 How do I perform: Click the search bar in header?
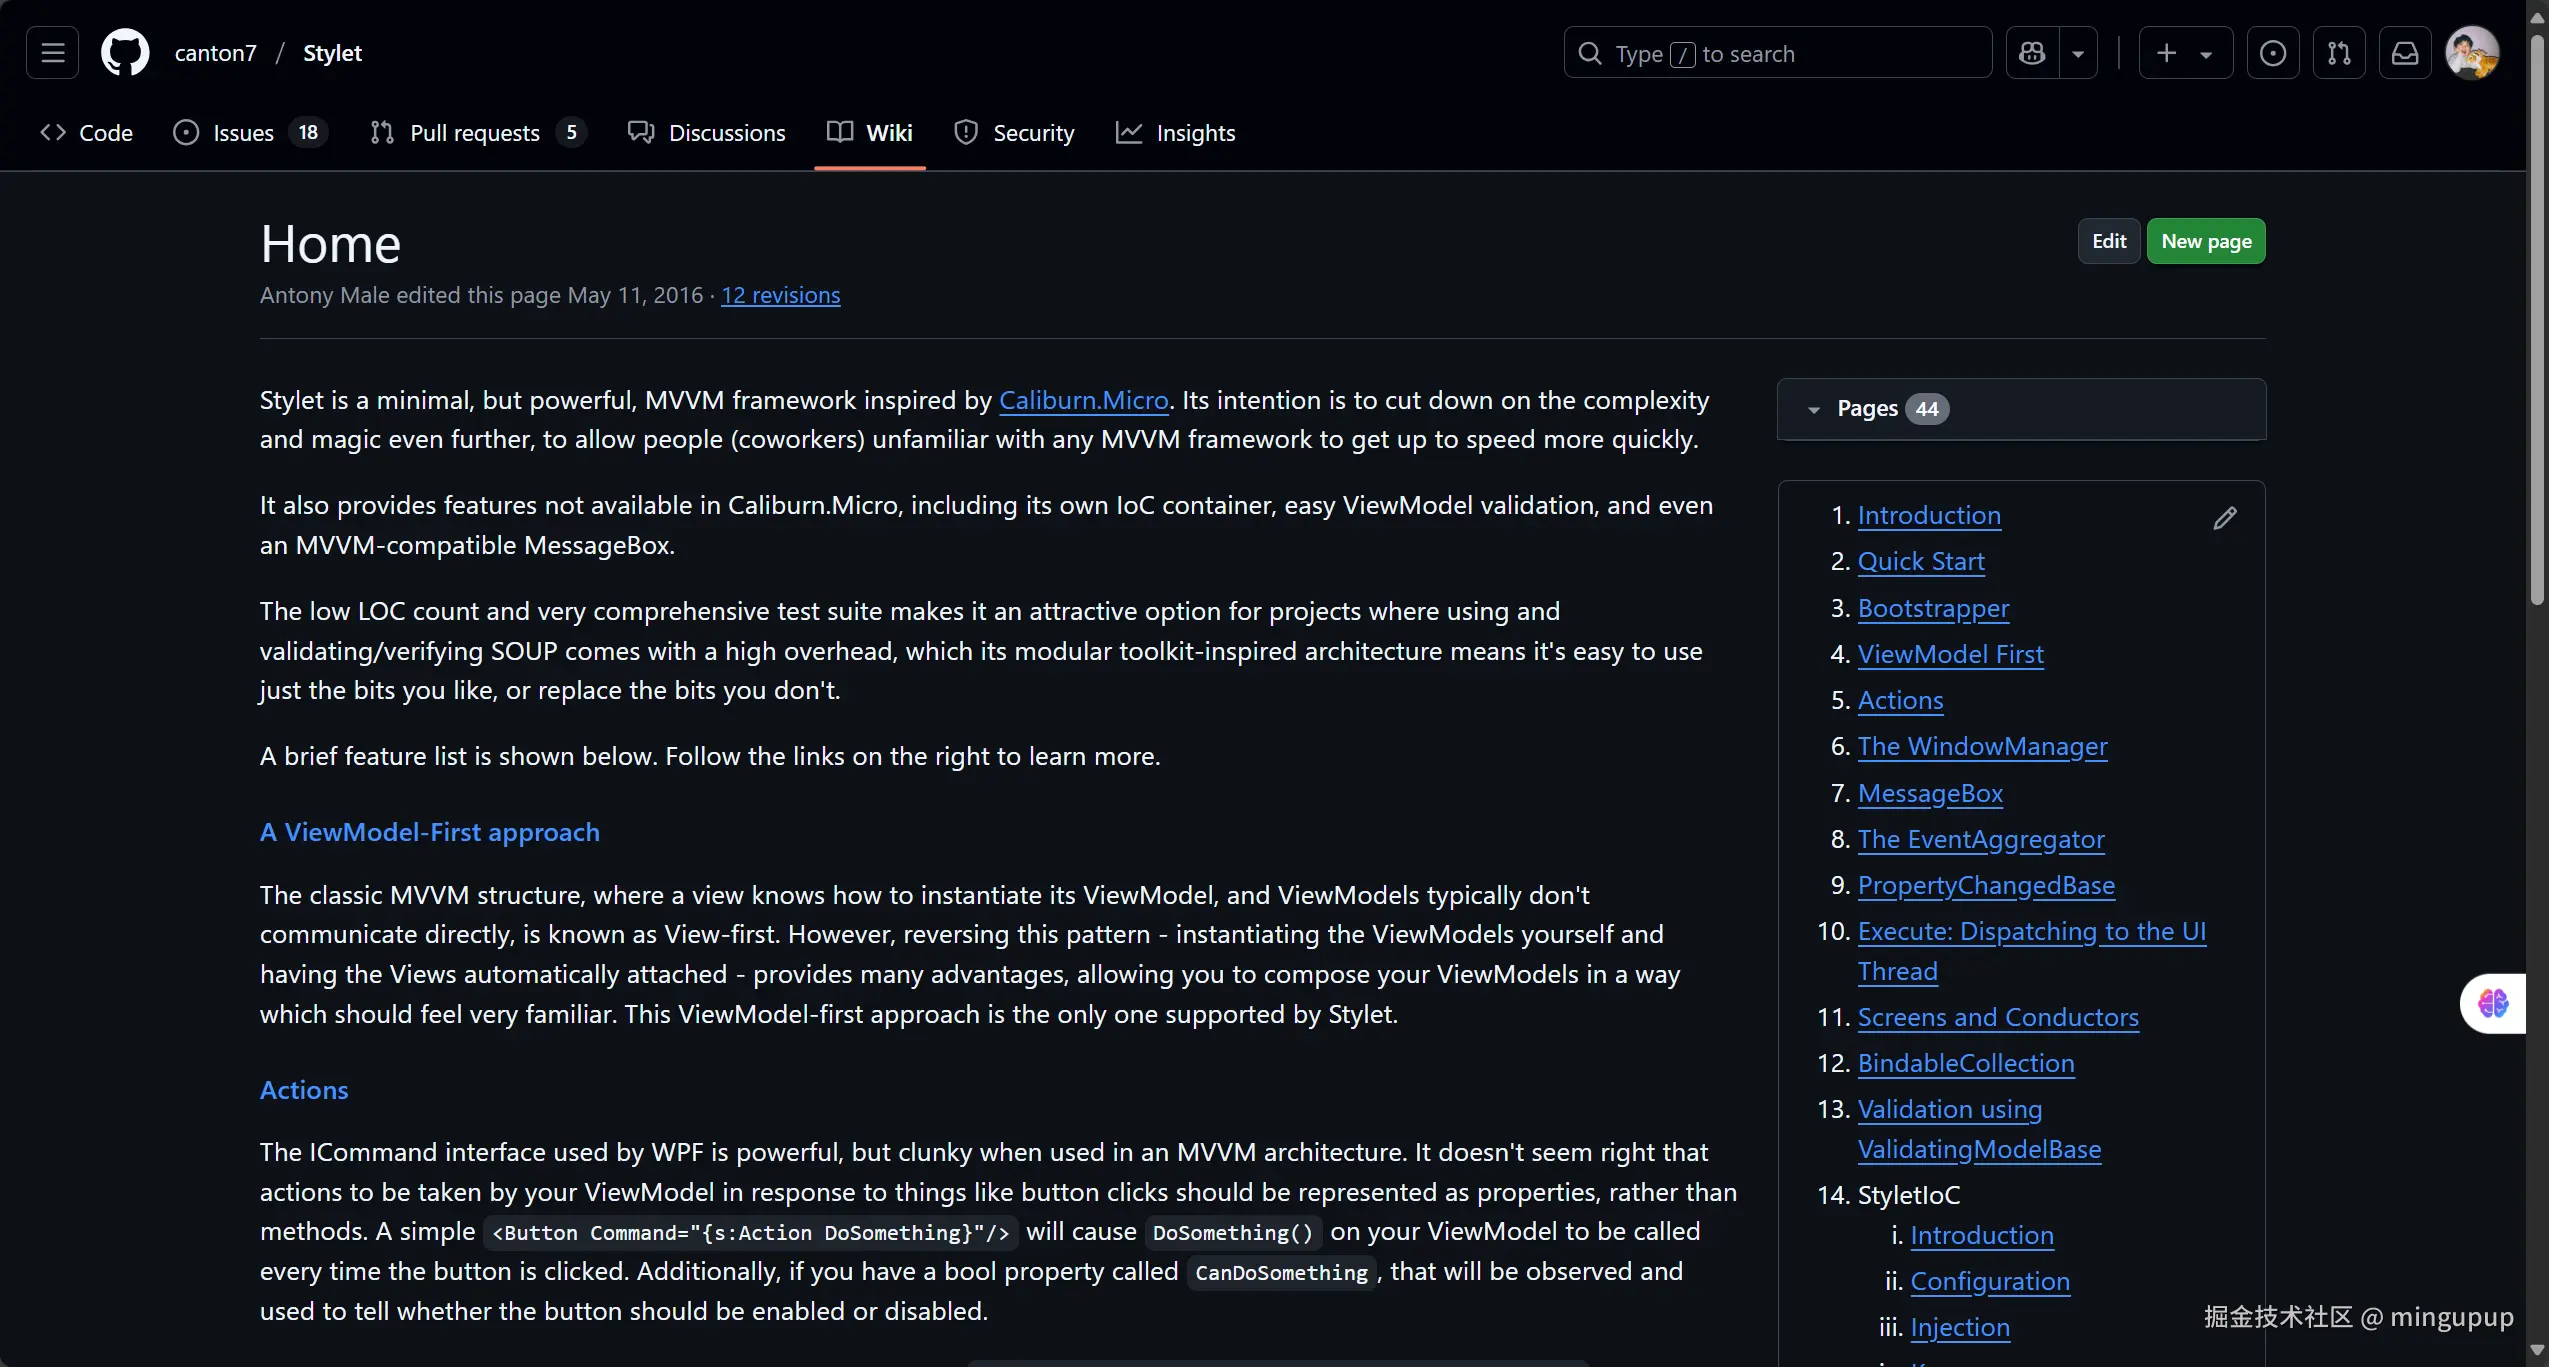(x=1778, y=53)
